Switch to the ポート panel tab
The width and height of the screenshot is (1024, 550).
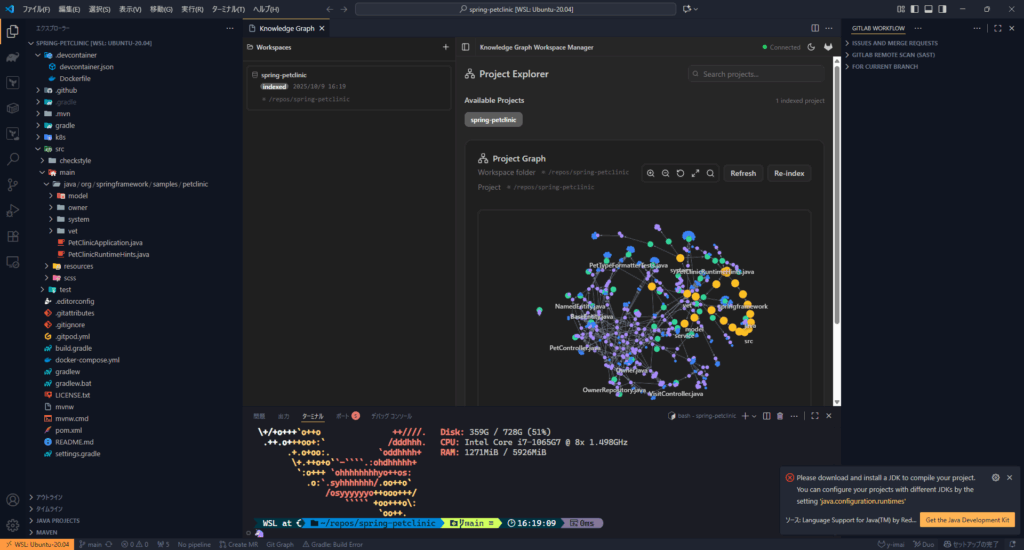(x=343, y=415)
